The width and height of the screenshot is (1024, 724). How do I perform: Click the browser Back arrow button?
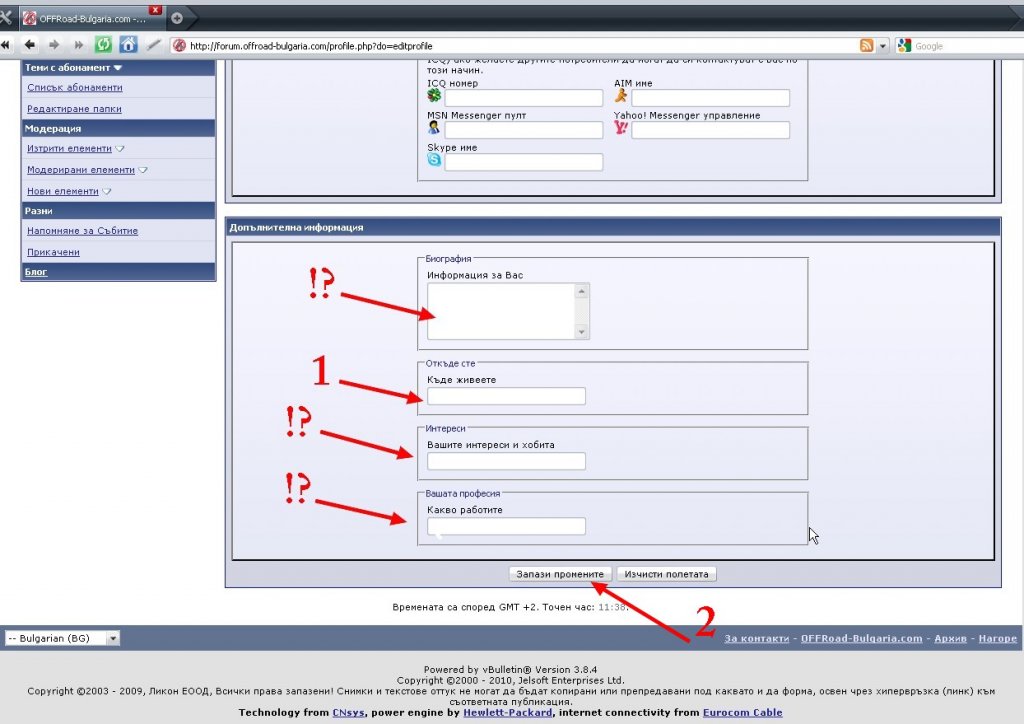click(x=29, y=45)
